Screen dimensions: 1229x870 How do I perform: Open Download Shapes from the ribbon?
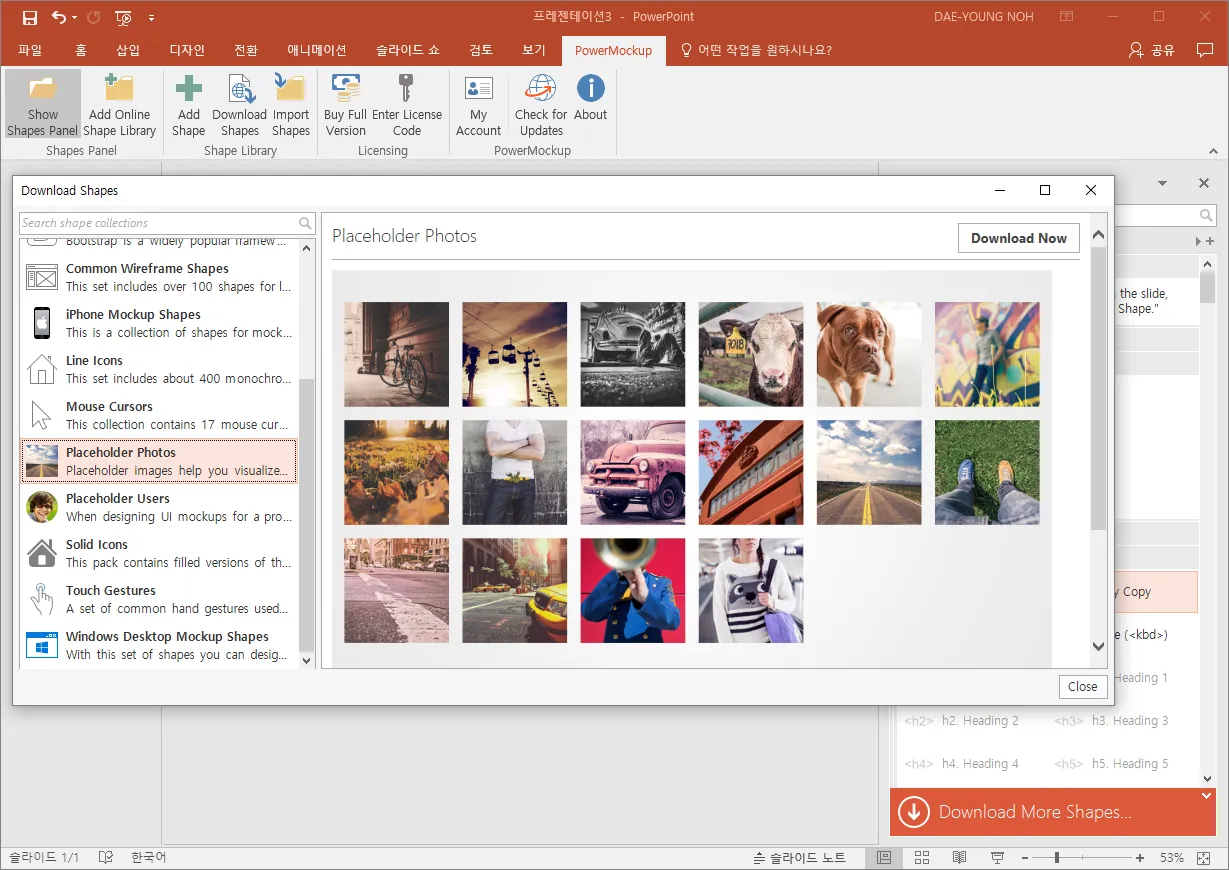click(240, 106)
